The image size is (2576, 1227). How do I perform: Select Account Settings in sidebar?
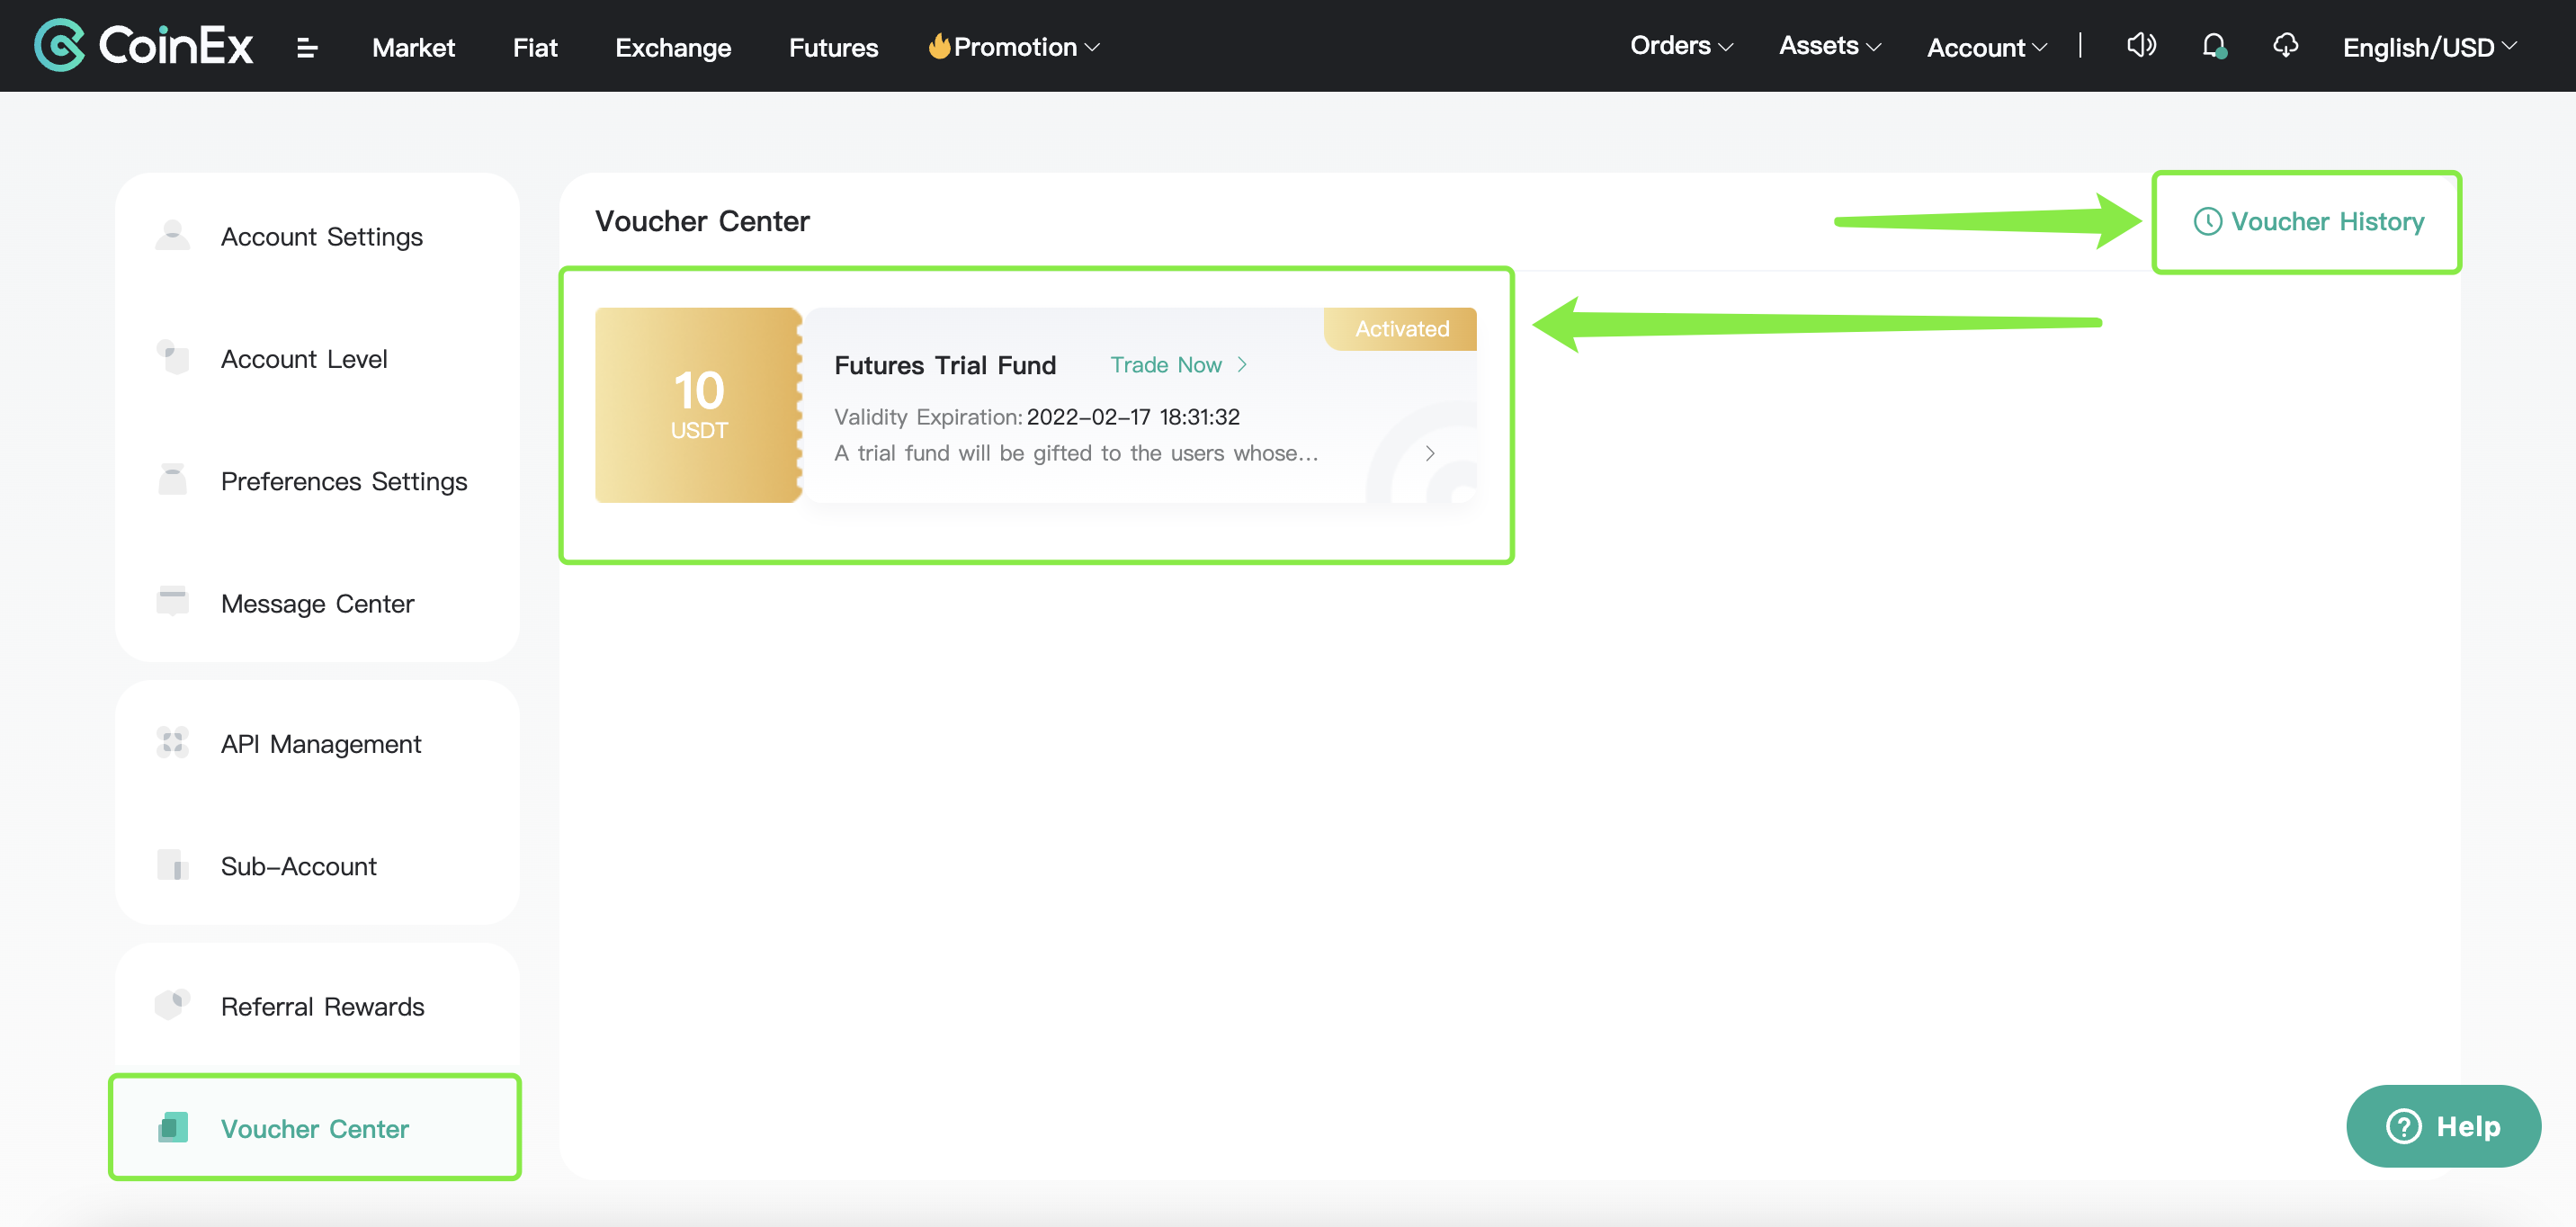pyautogui.click(x=317, y=236)
